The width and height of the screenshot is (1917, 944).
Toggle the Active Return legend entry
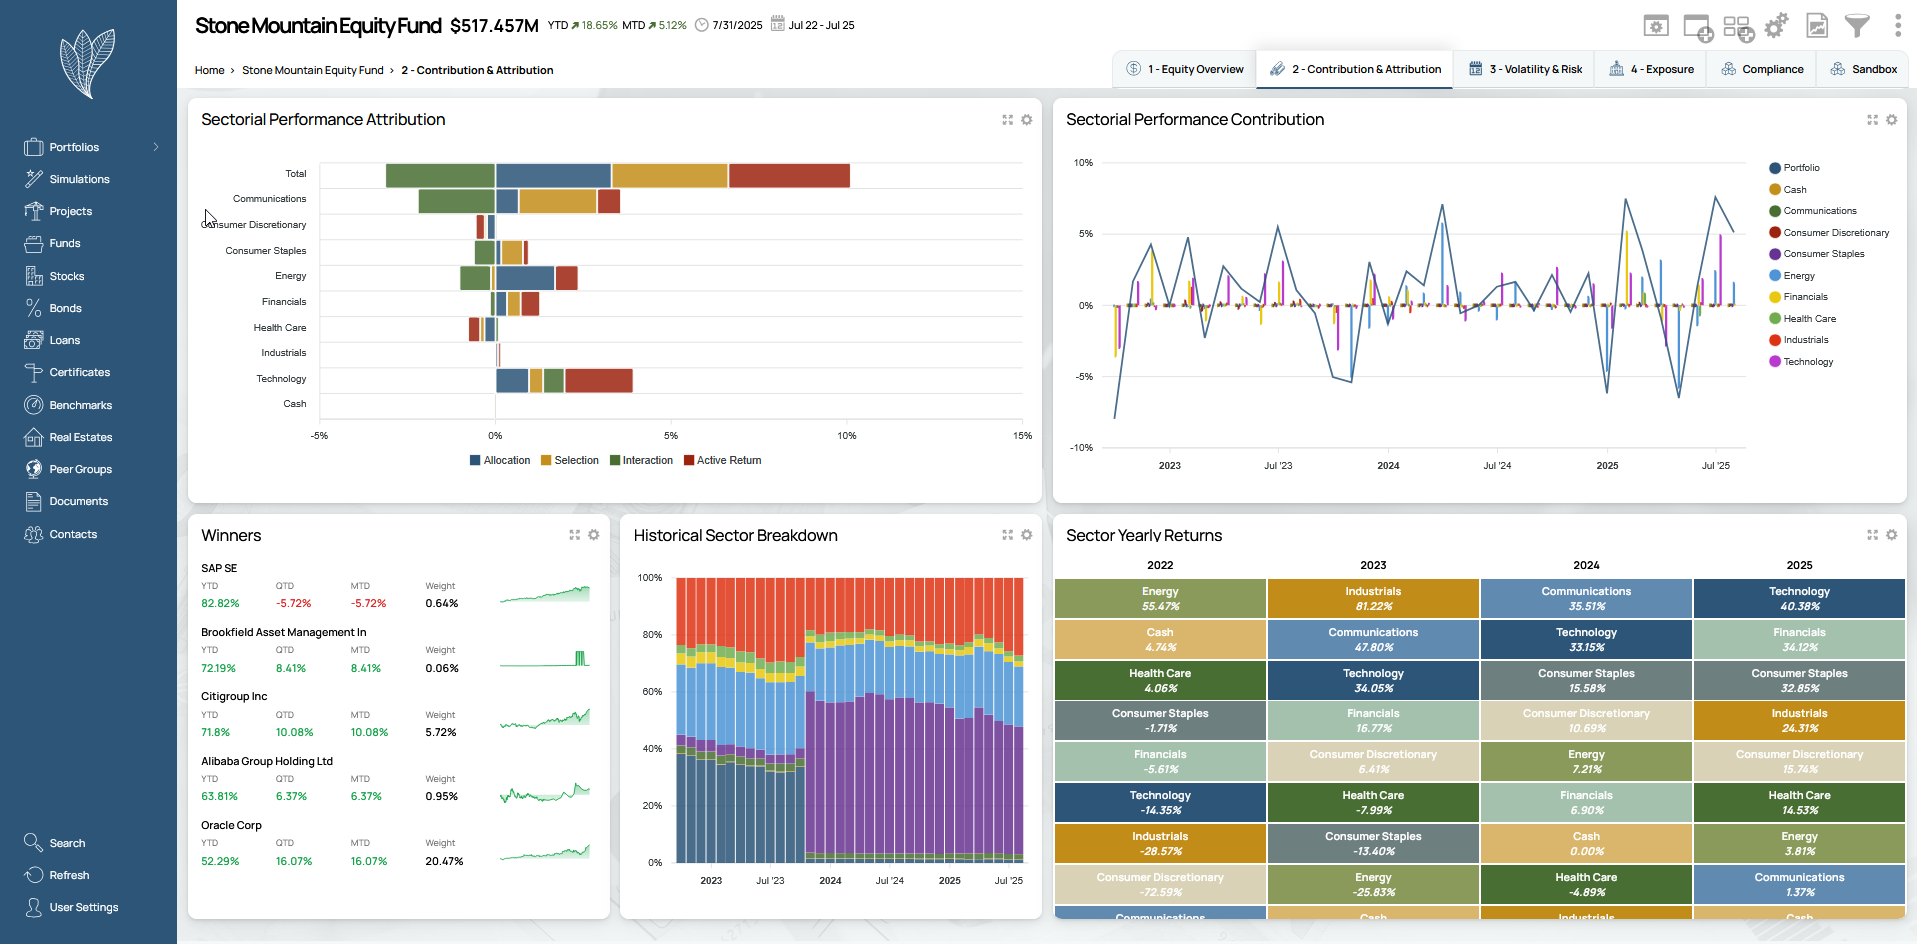[x=723, y=461]
